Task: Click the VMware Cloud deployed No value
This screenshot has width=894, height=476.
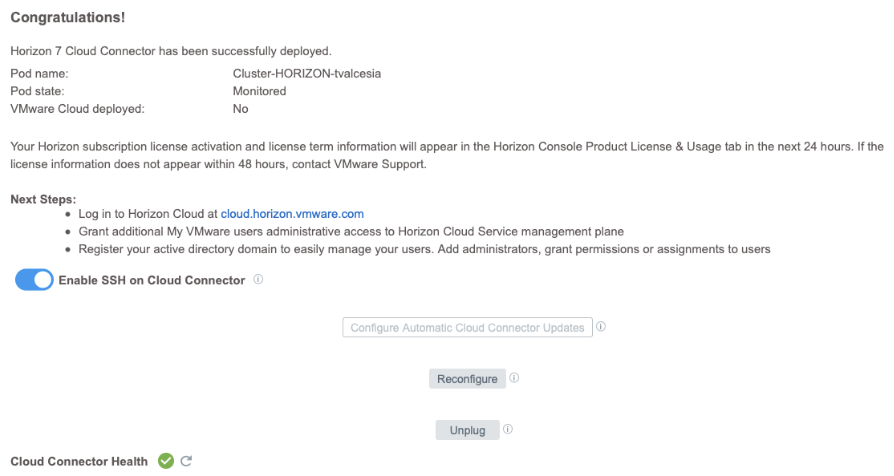Action: tap(240, 109)
